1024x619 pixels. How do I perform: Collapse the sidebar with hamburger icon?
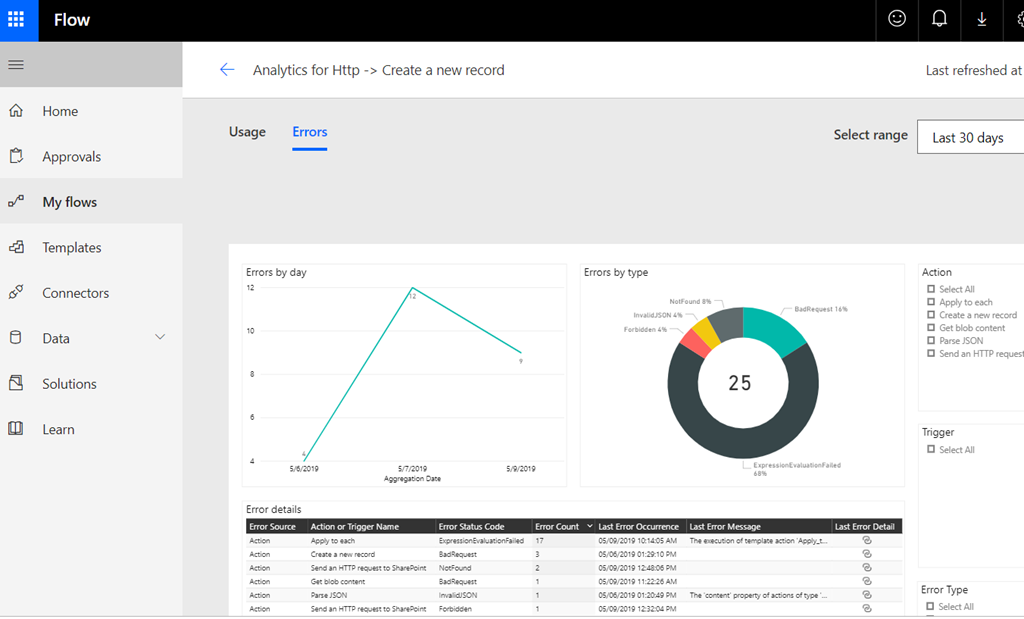(x=16, y=65)
